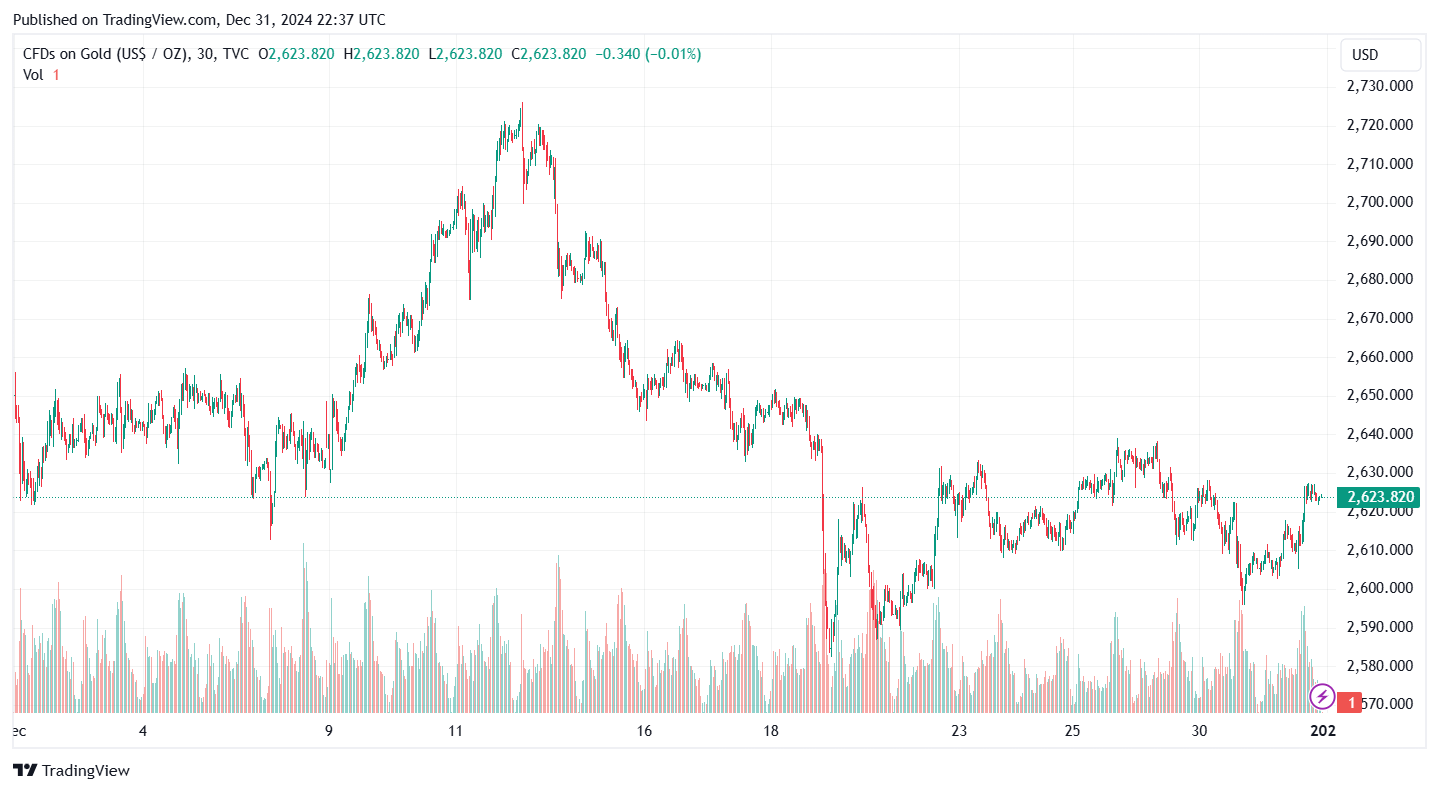Click the 2,670.000 price axis label
This screenshot has height=792, width=1439.
(1380, 318)
